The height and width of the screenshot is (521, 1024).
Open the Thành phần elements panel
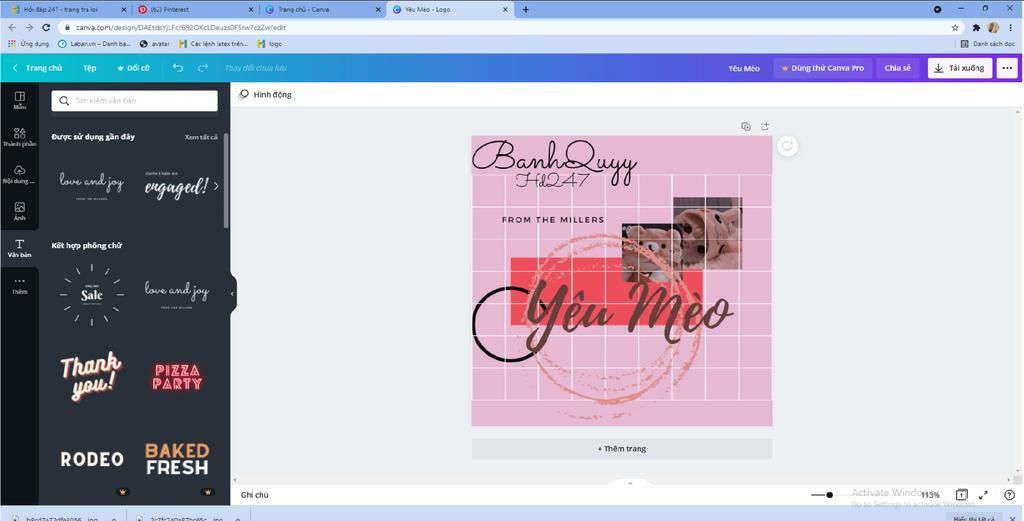[x=20, y=137]
